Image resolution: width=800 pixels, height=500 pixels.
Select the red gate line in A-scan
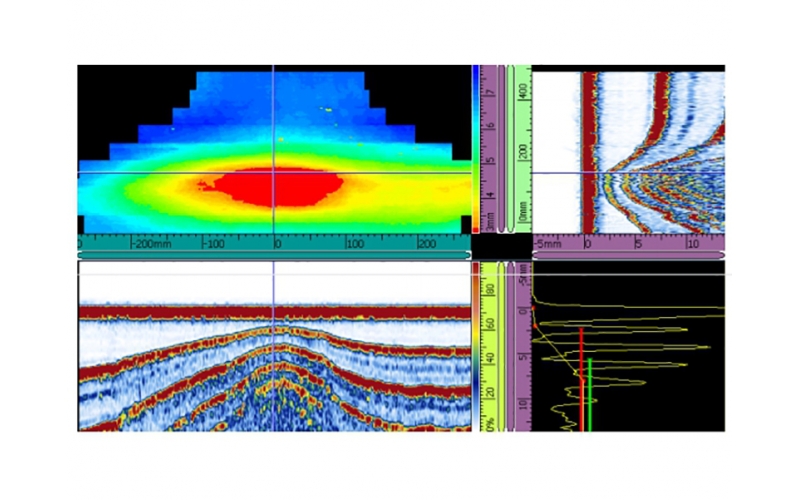pos(581,378)
